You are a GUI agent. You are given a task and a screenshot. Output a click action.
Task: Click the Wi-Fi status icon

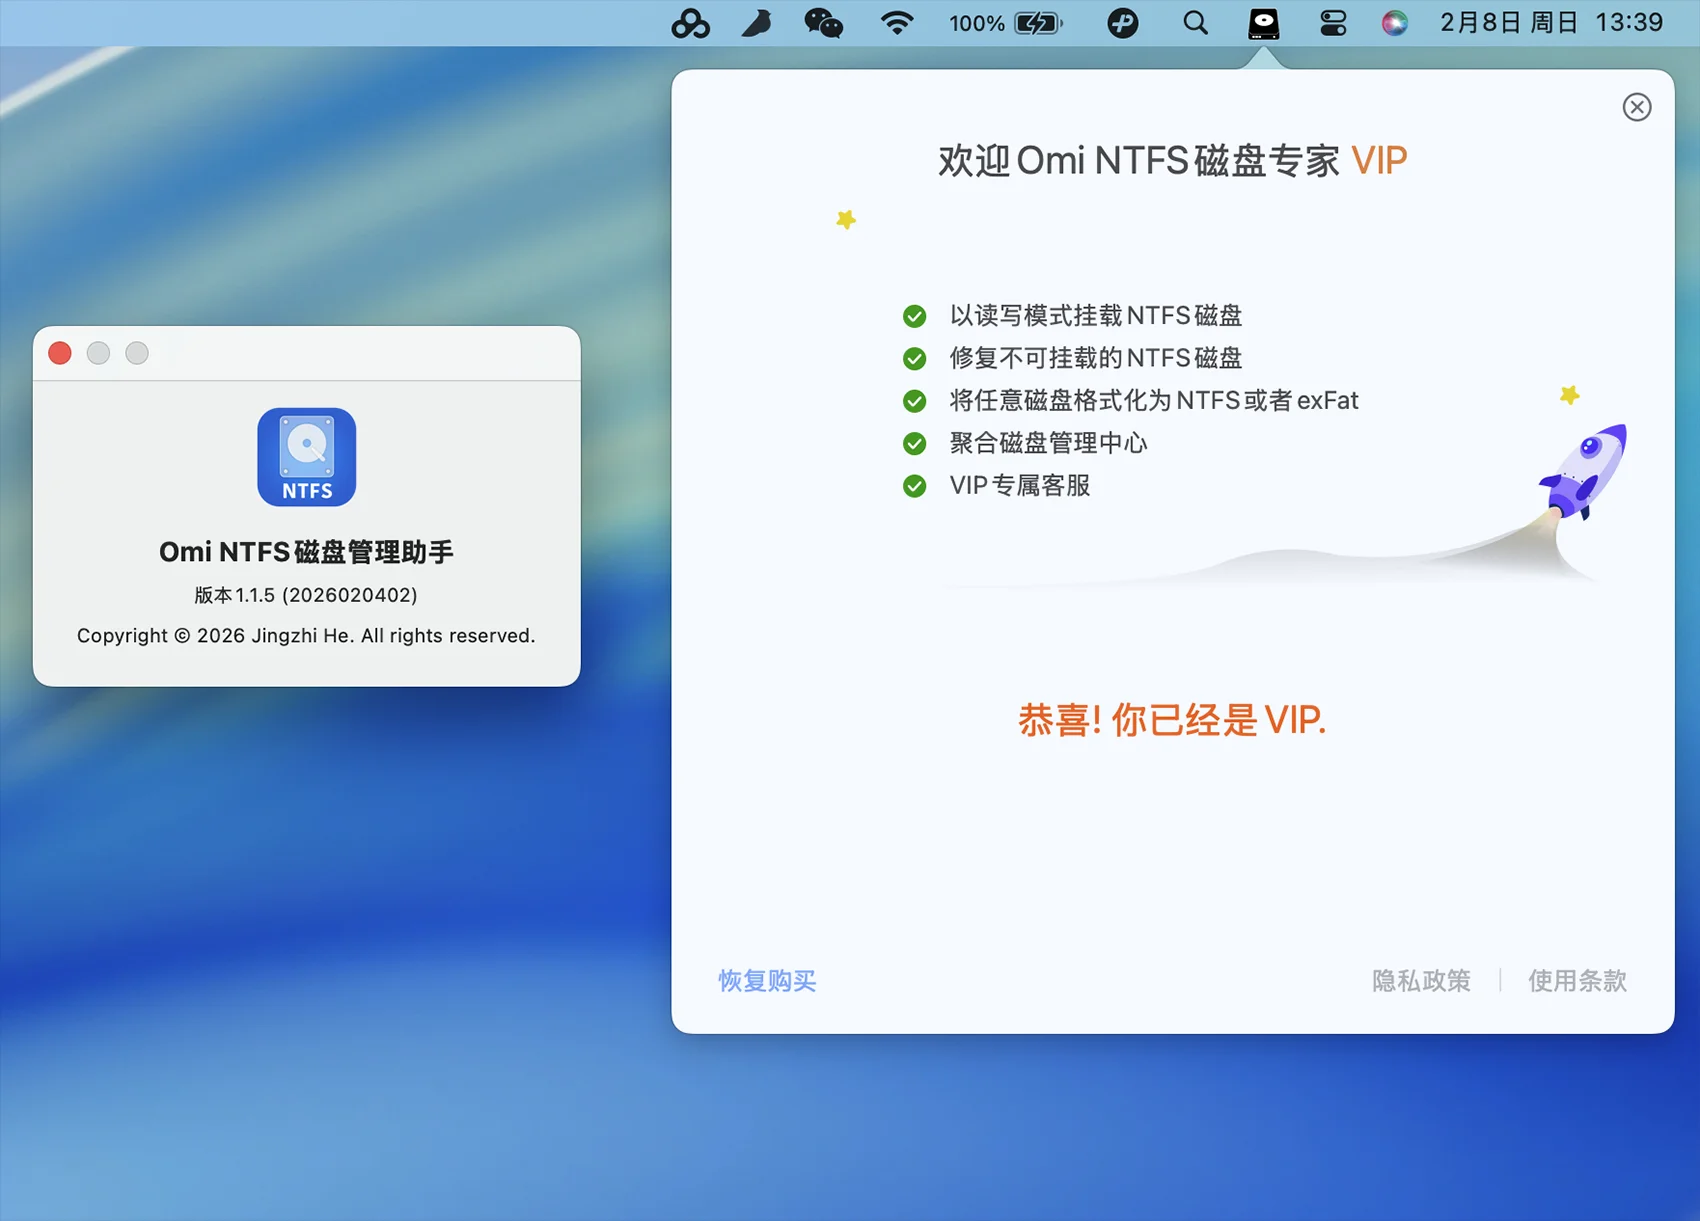click(896, 23)
